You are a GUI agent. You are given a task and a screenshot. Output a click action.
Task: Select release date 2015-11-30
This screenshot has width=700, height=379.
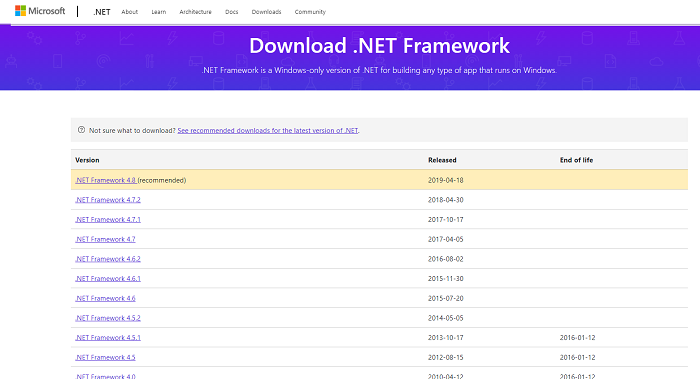(x=446, y=279)
